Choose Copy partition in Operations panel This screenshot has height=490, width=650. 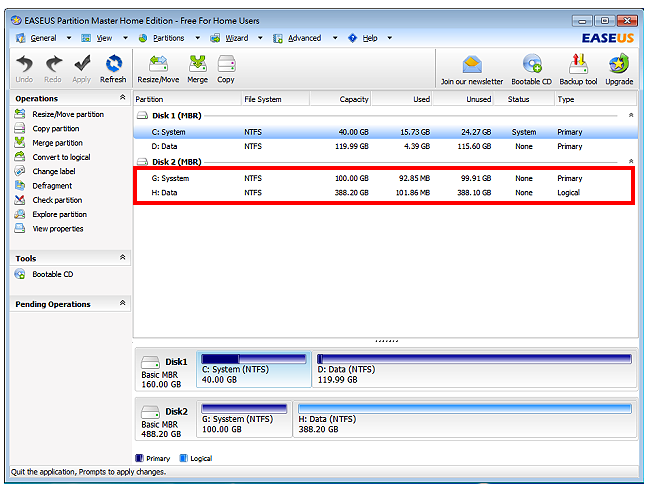(x=56, y=129)
